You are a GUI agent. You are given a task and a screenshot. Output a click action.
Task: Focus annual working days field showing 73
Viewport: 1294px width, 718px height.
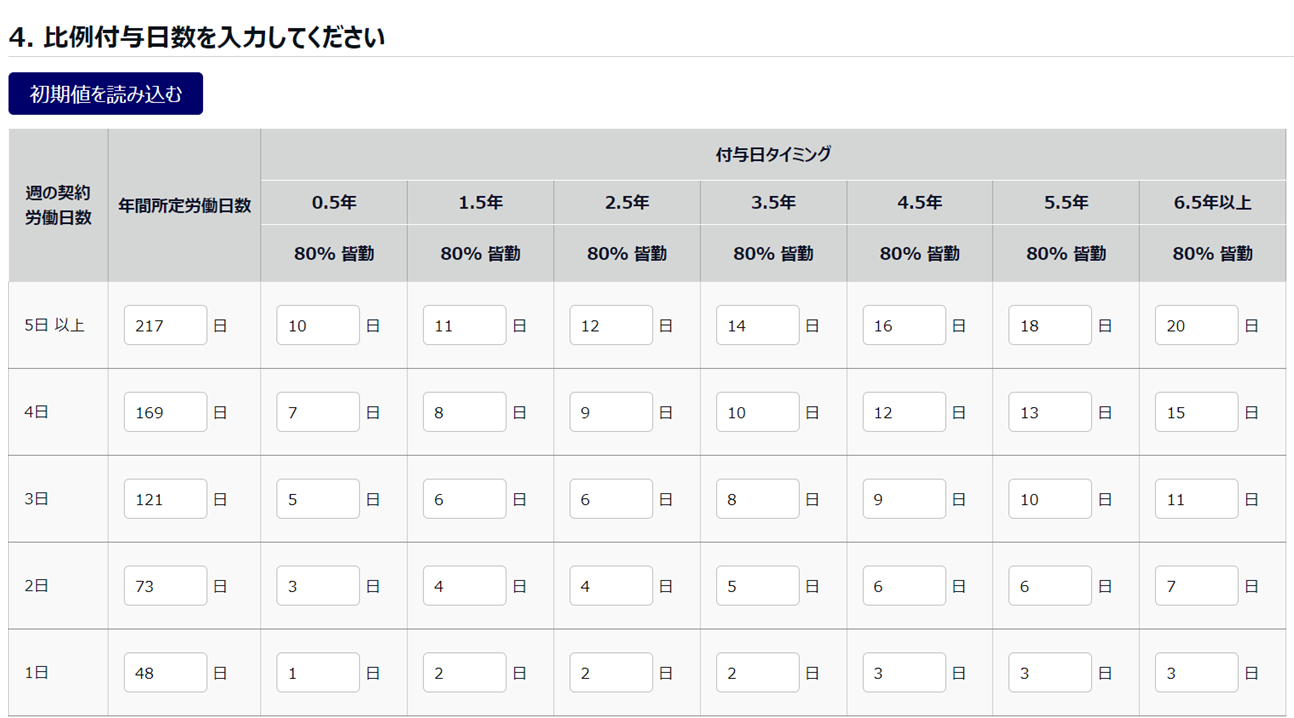tap(166, 586)
